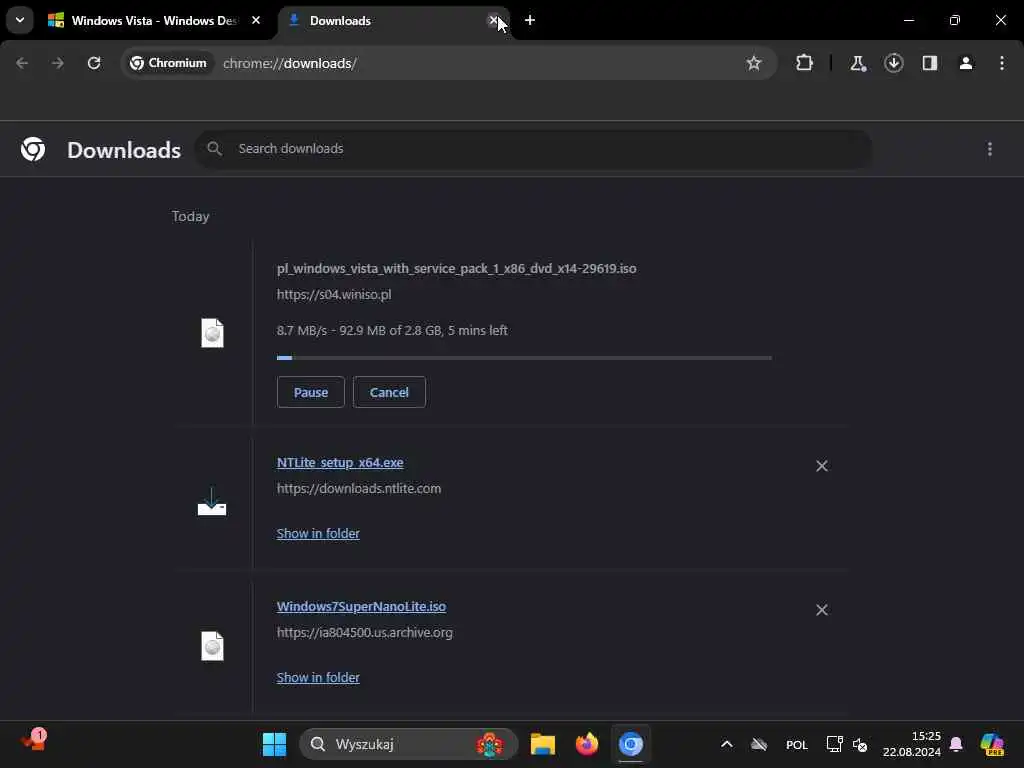The width and height of the screenshot is (1024, 768).
Task: Bookmark this page with the star icon
Action: tap(754, 63)
